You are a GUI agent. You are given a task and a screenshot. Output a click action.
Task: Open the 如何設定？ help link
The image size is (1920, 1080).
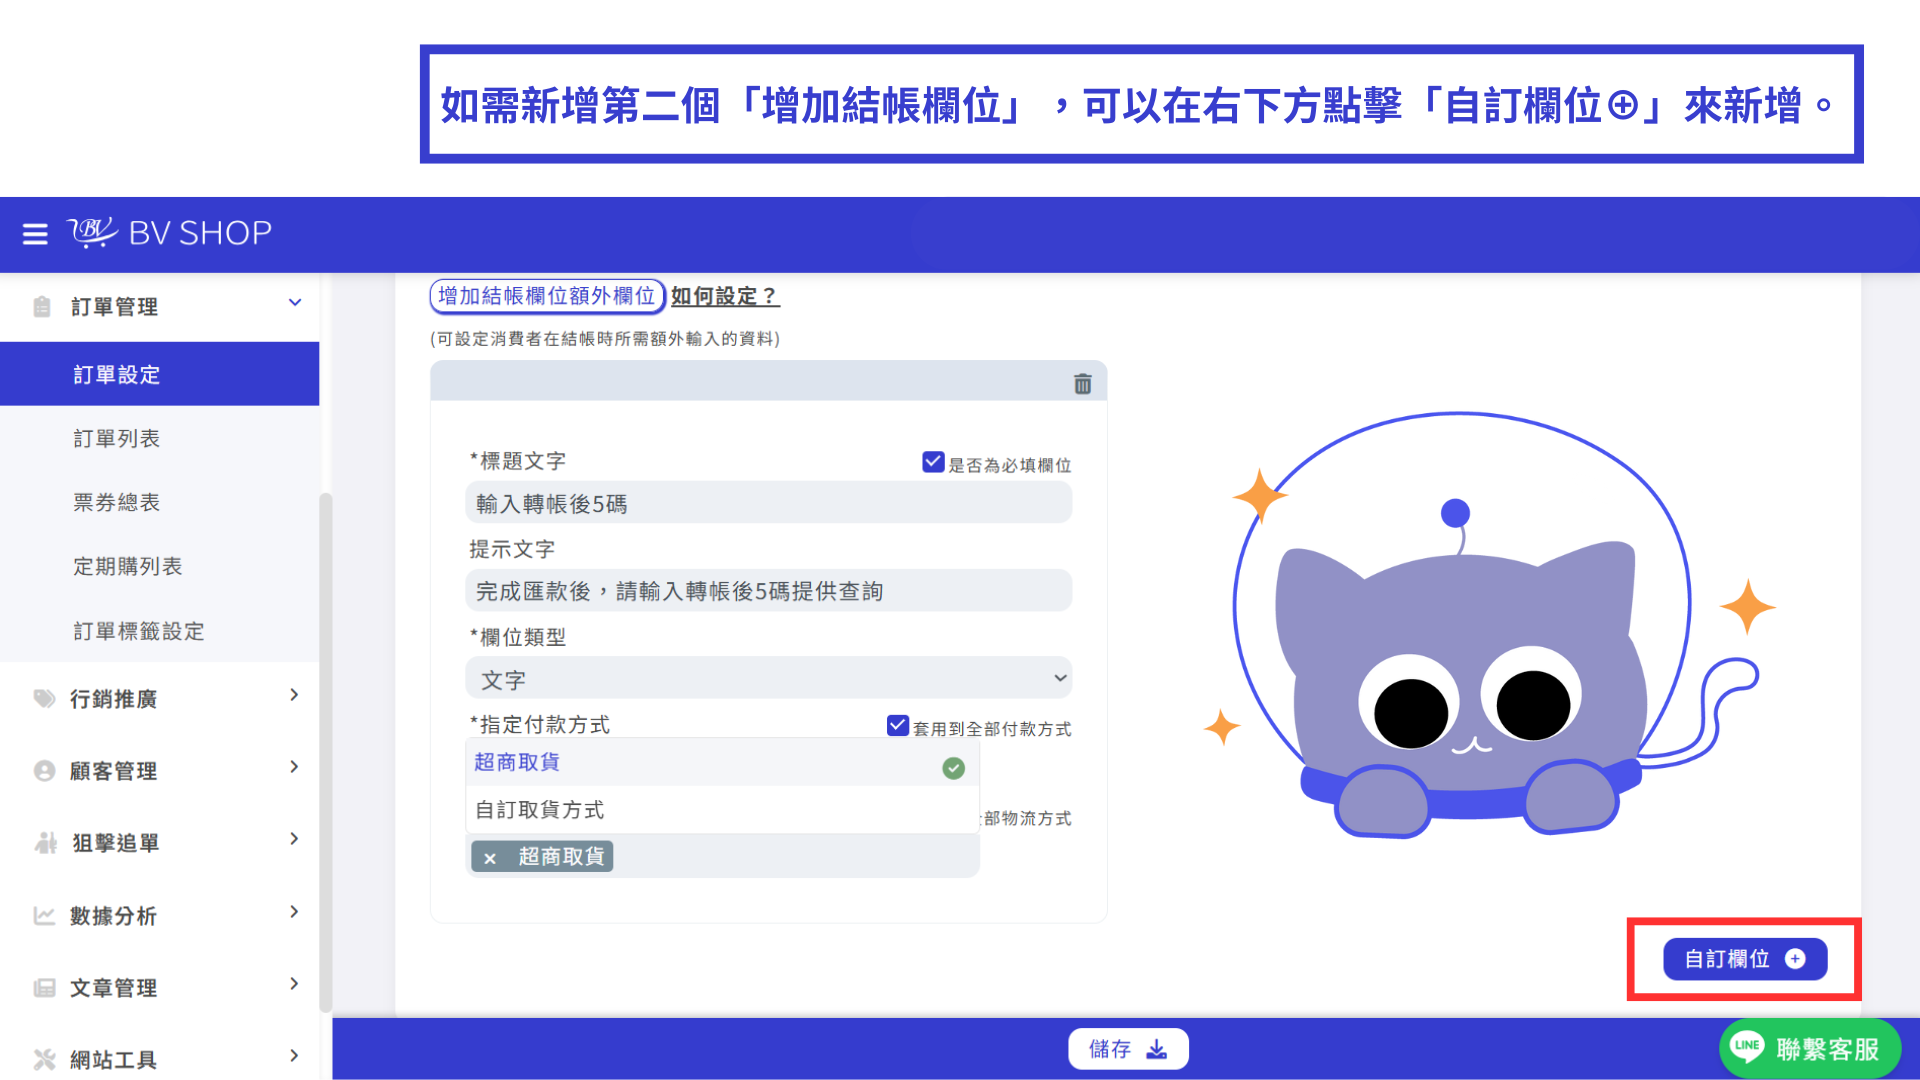(725, 297)
